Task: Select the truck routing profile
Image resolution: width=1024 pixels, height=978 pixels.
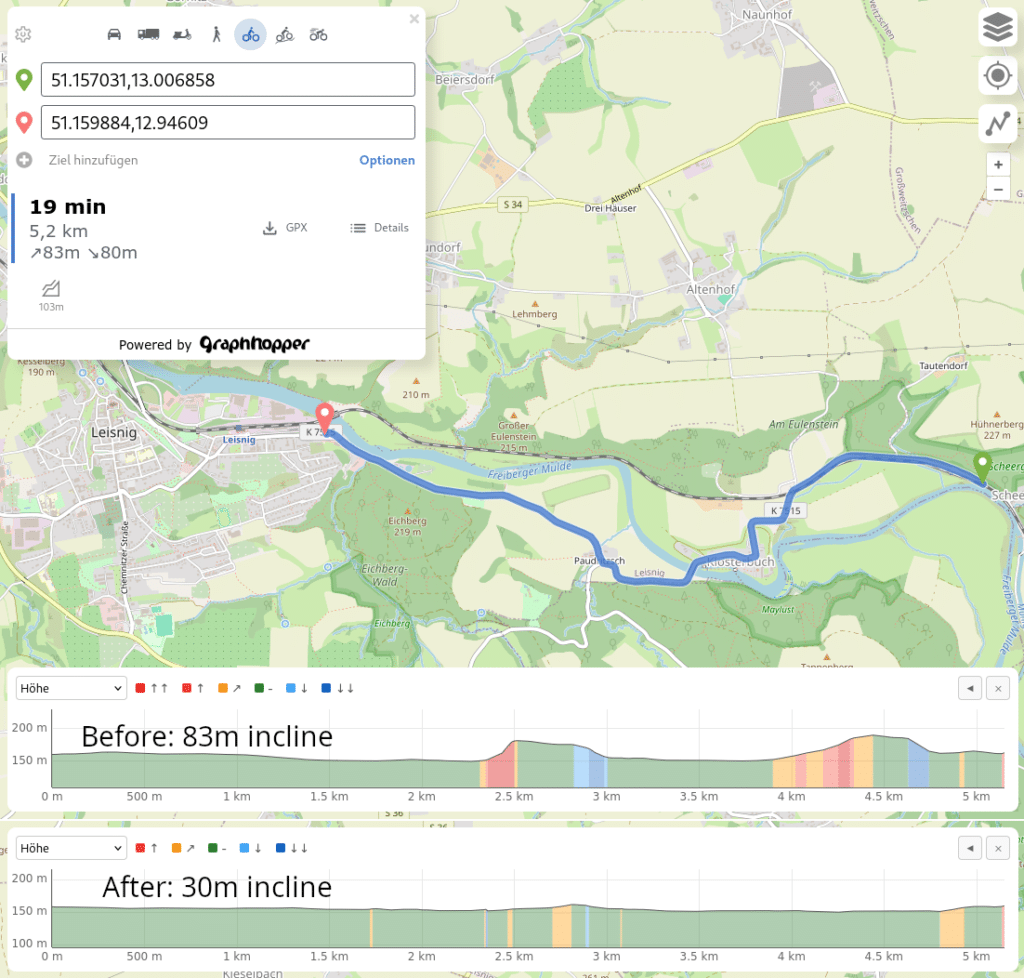Action: pyautogui.click(x=148, y=35)
